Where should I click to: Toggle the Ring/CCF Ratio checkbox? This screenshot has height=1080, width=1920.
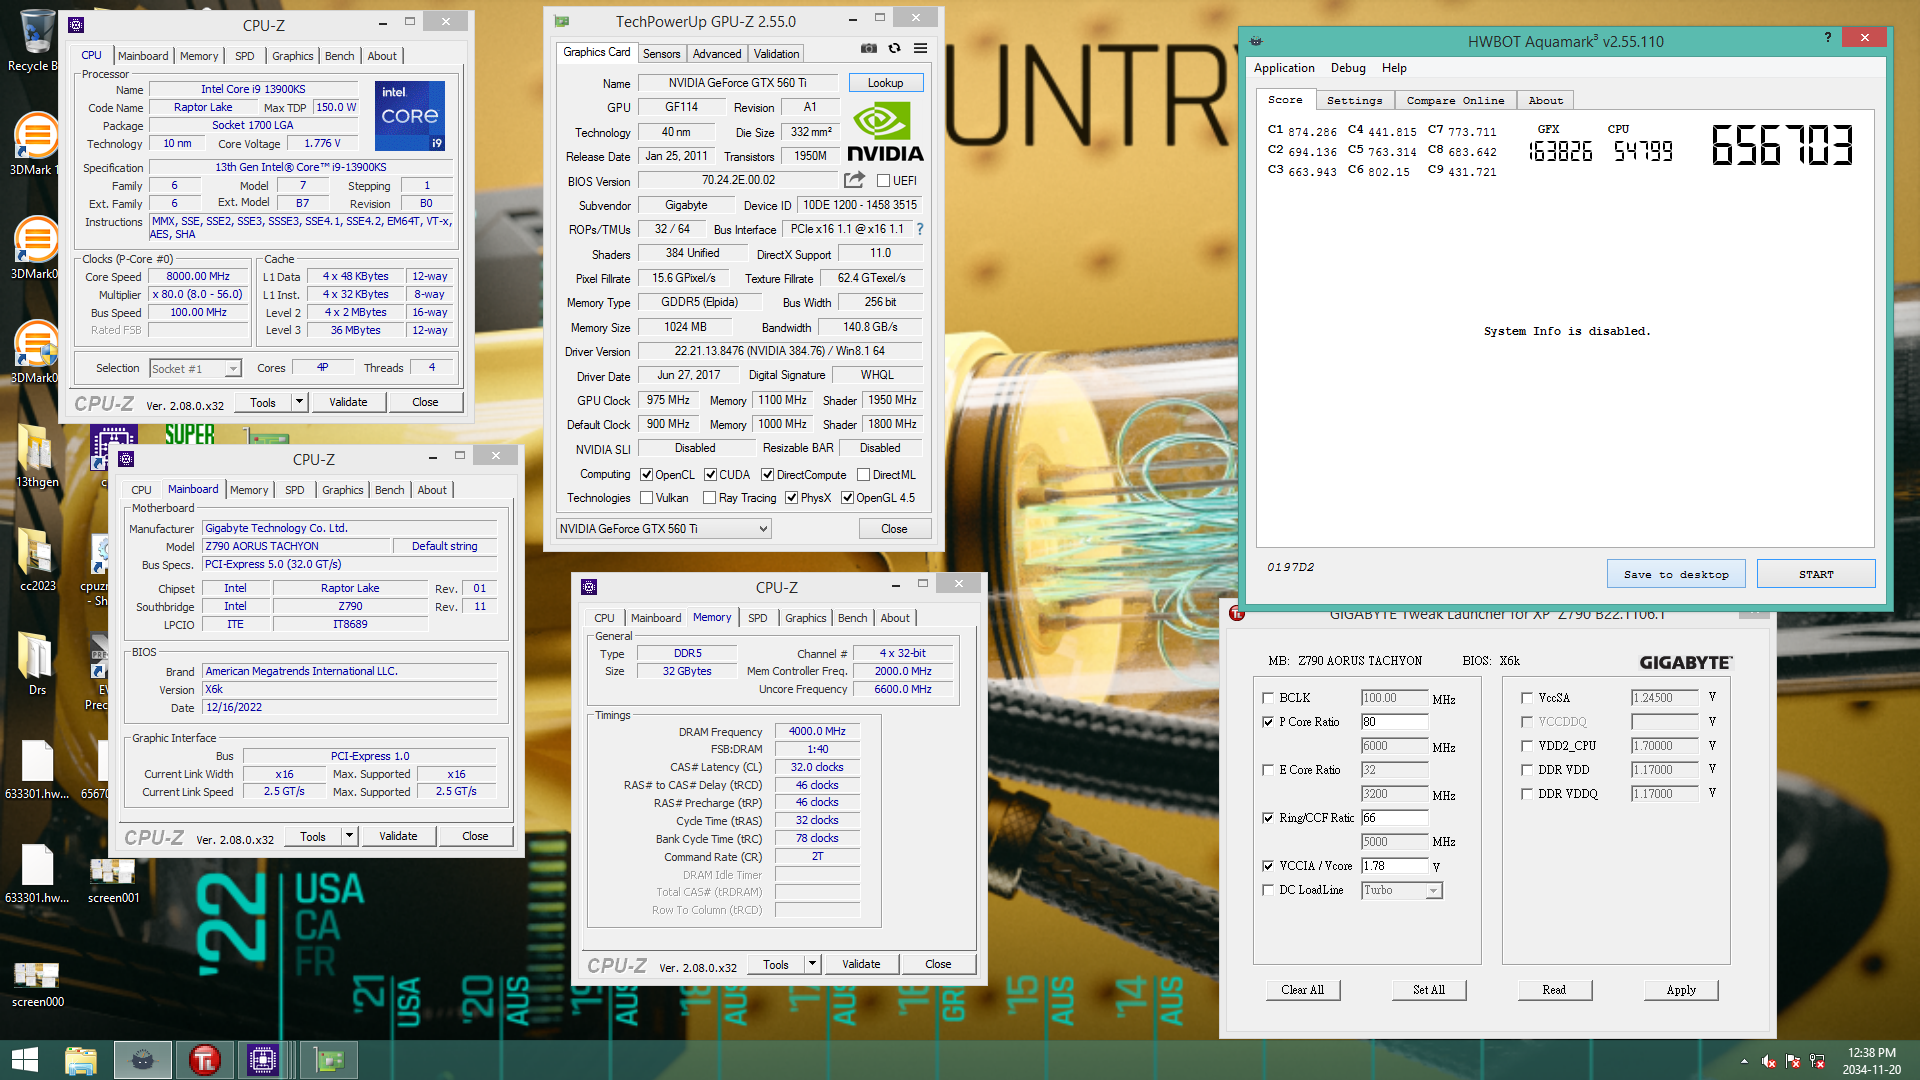point(1268,818)
